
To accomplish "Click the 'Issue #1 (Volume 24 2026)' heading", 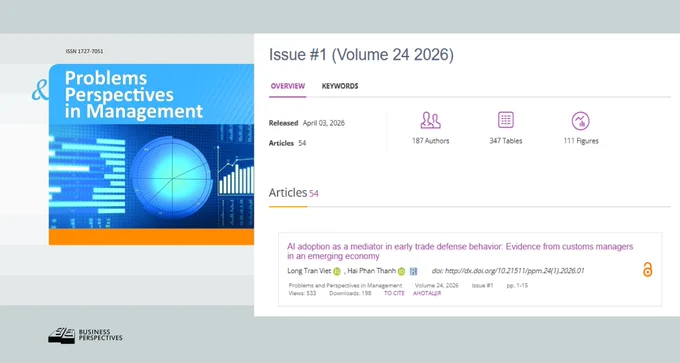I will (361, 55).
